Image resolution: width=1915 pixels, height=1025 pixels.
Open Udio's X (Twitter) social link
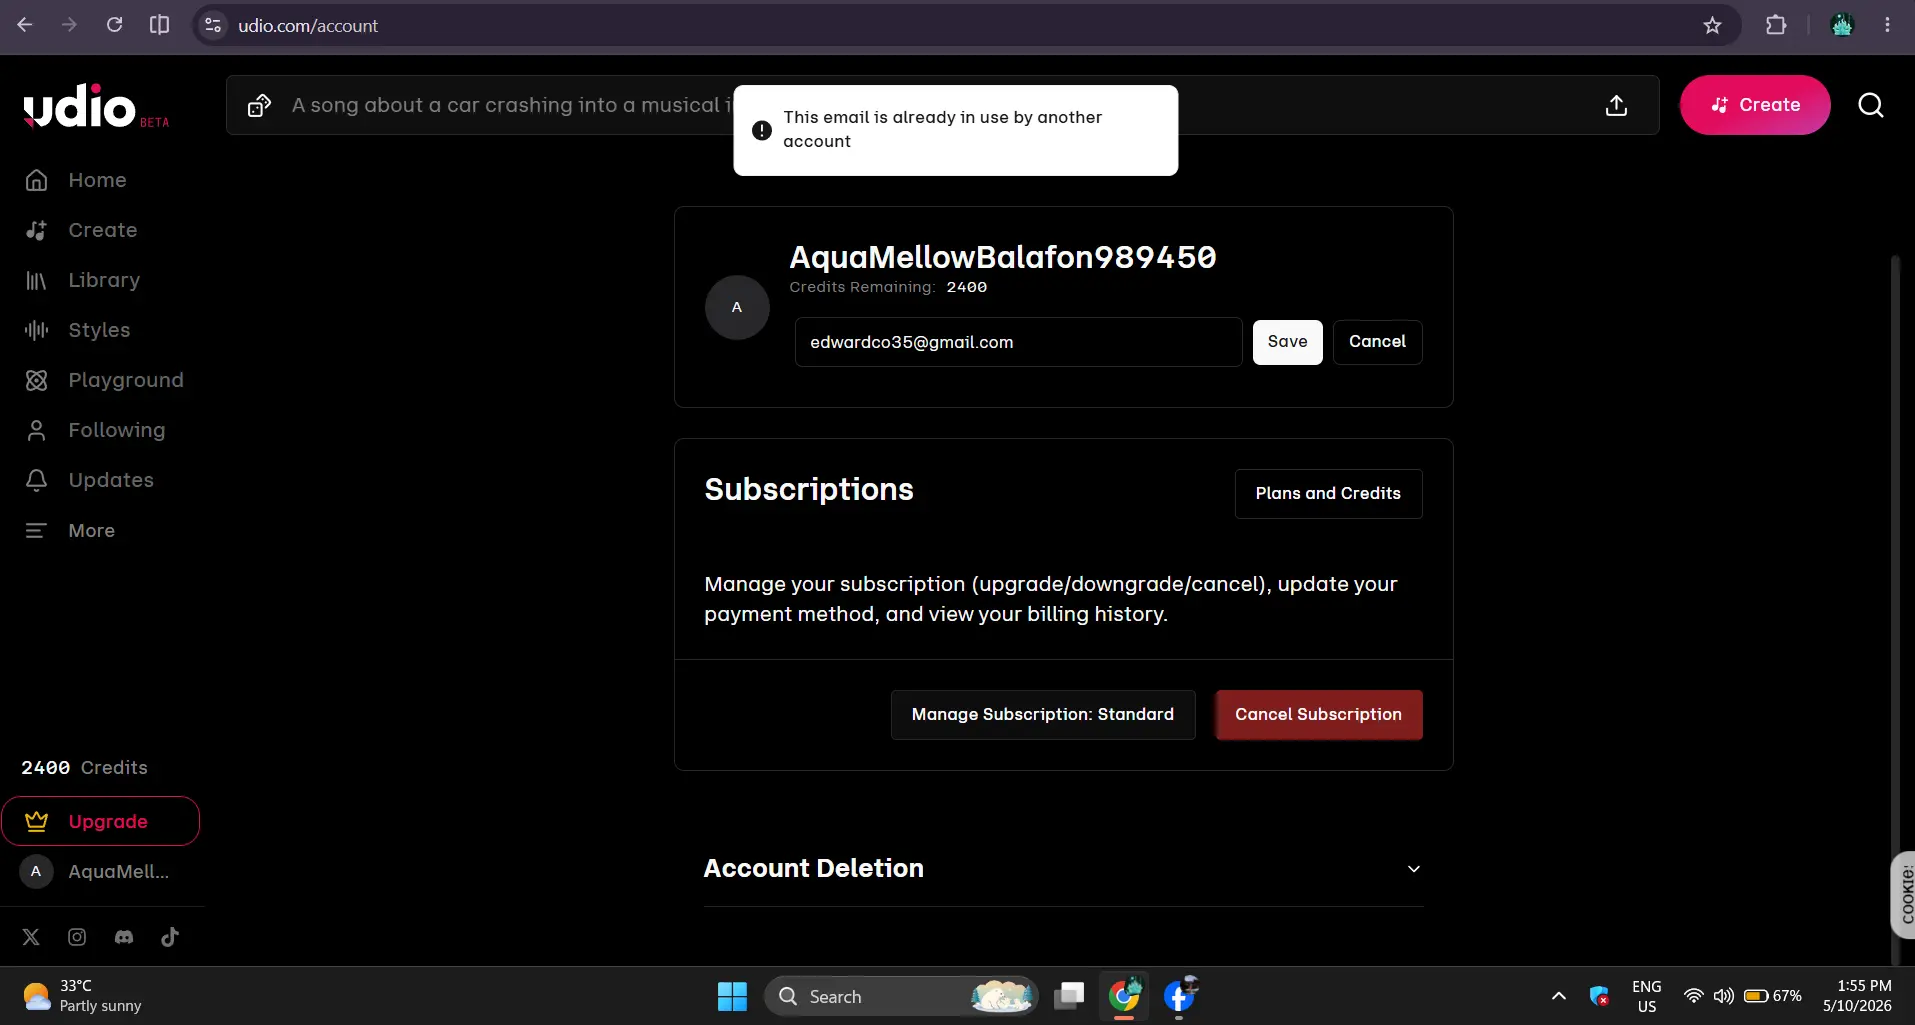point(31,937)
